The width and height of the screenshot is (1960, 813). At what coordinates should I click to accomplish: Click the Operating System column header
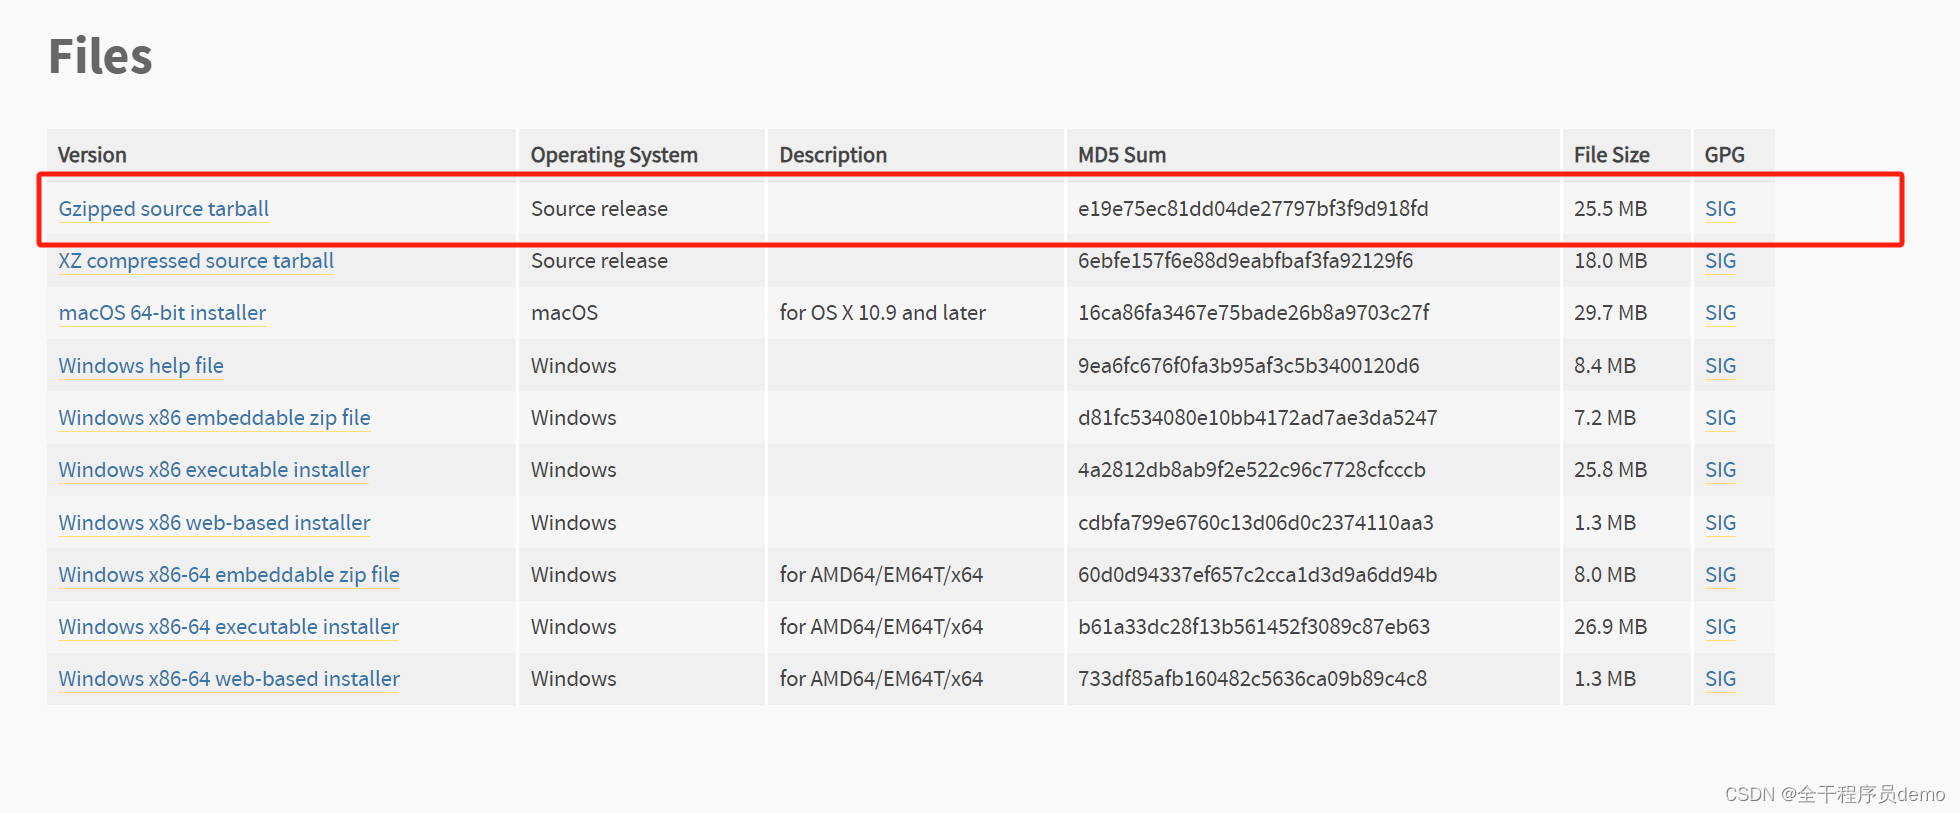(x=614, y=155)
